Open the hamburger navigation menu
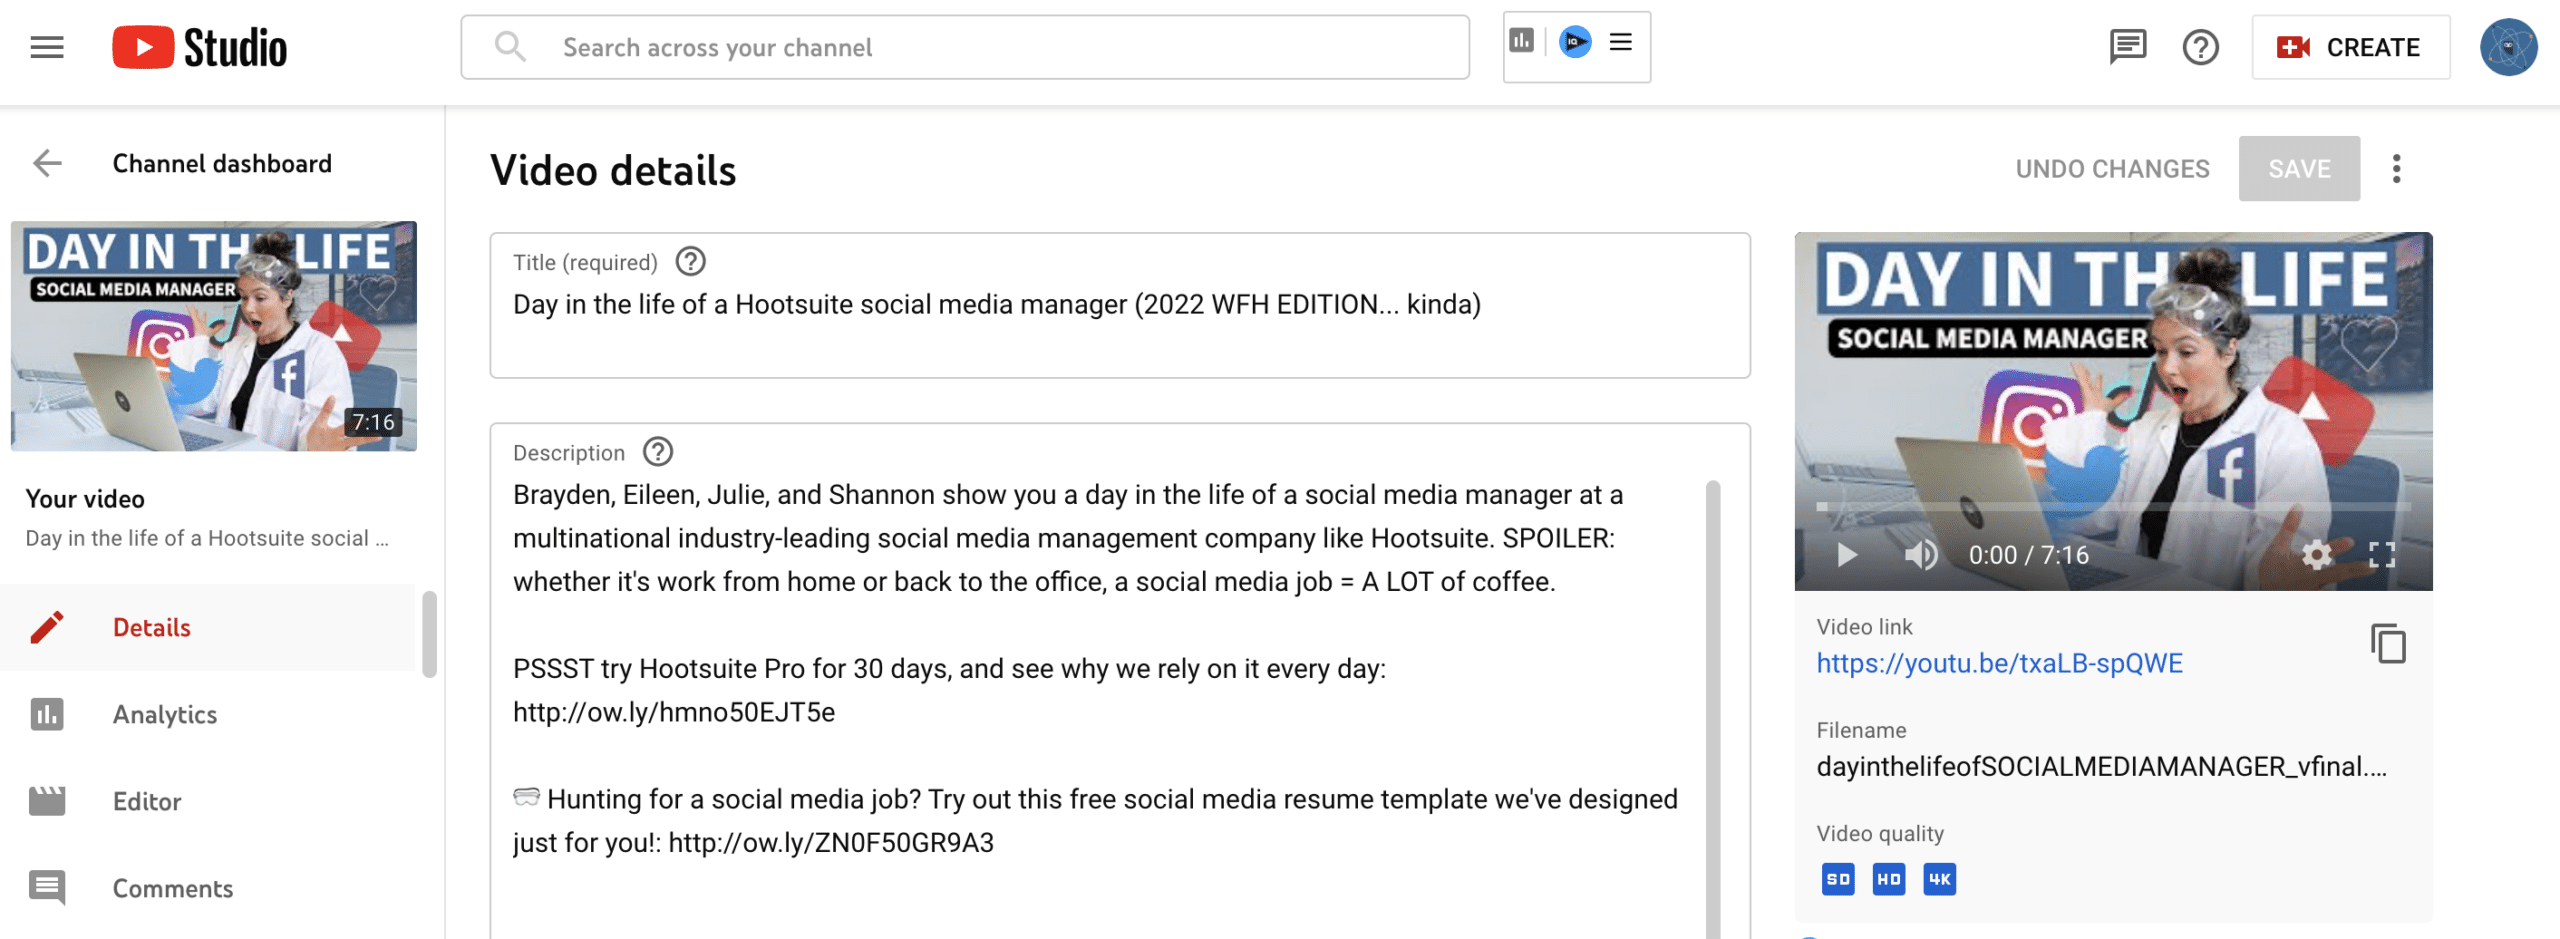The height and width of the screenshot is (939, 2560). (47, 47)
